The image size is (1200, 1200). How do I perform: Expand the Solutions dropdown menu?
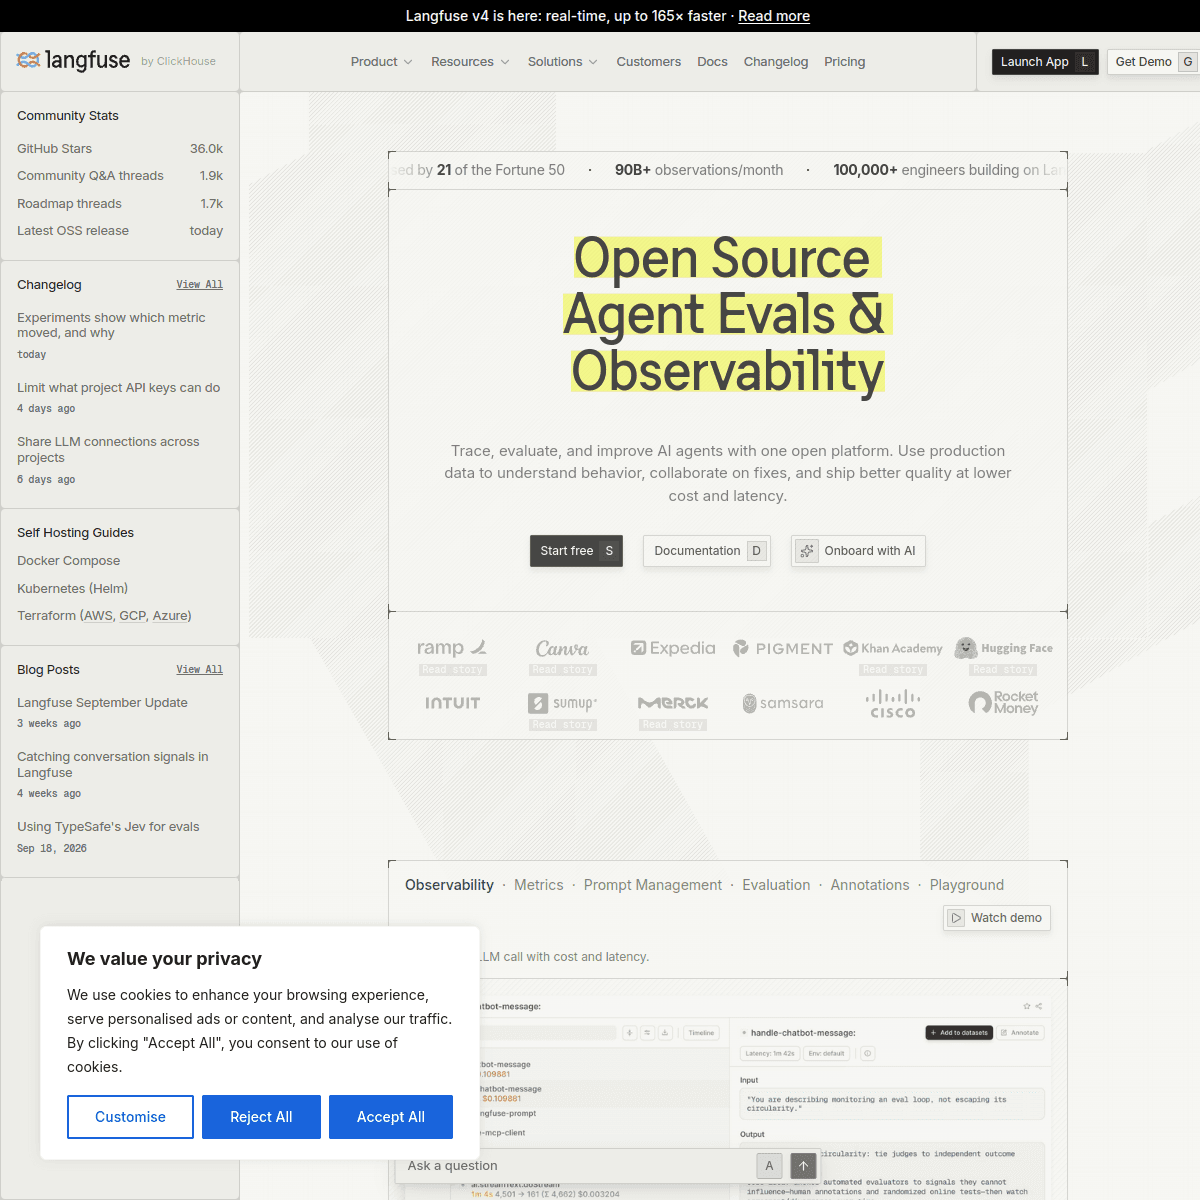[563, 62]
